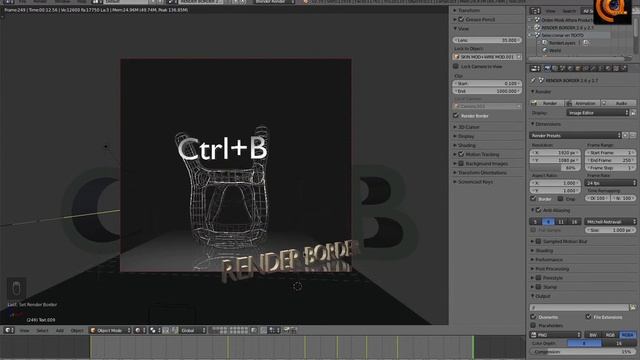Toggle the Placeholders checkbox
Screen dimensions: 640x360
[533, 325]
